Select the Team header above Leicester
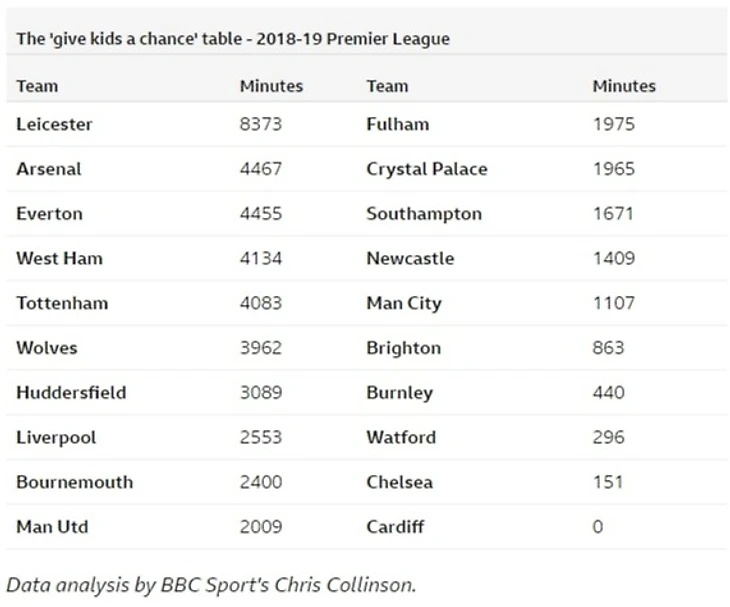The height and width of the screenshot is (607, 730). [x=37, y=86]
